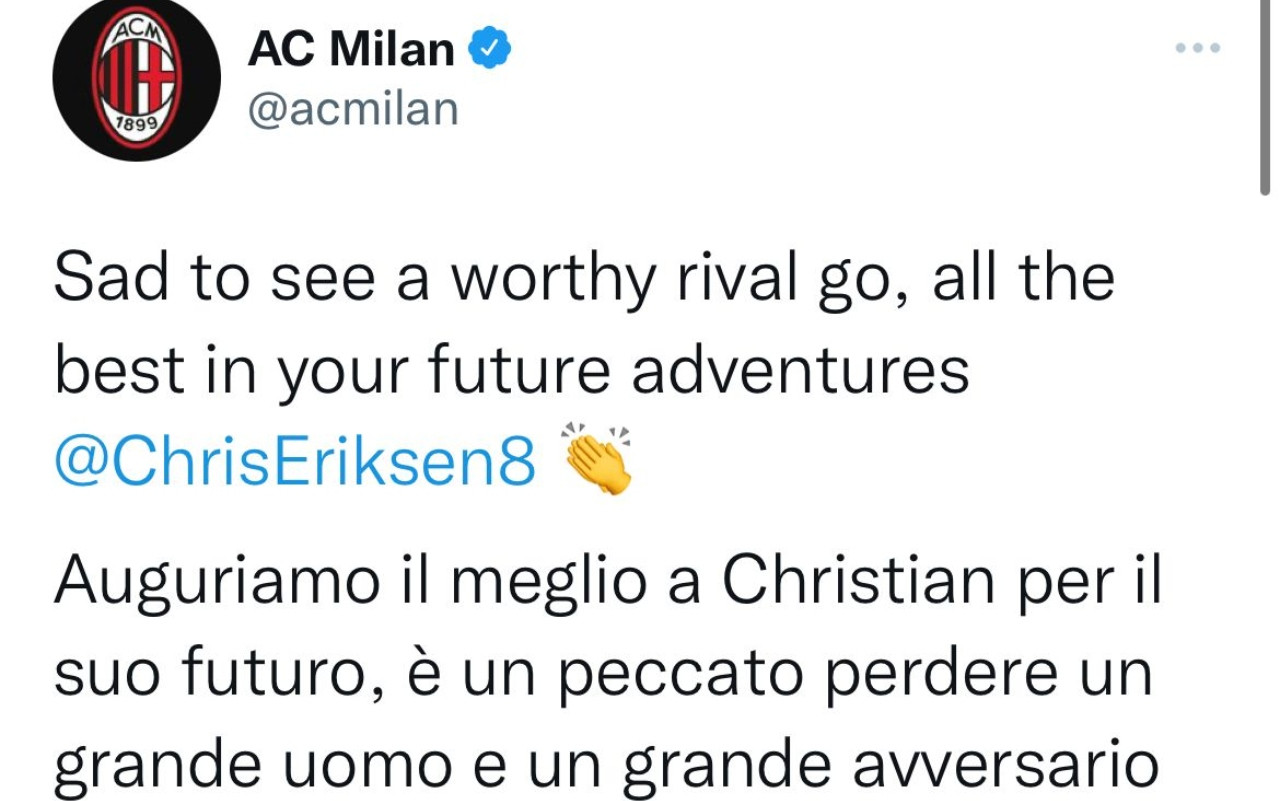Visit the @acmilan handle
The image size is (1280, 801).
[x=353, y=108]
